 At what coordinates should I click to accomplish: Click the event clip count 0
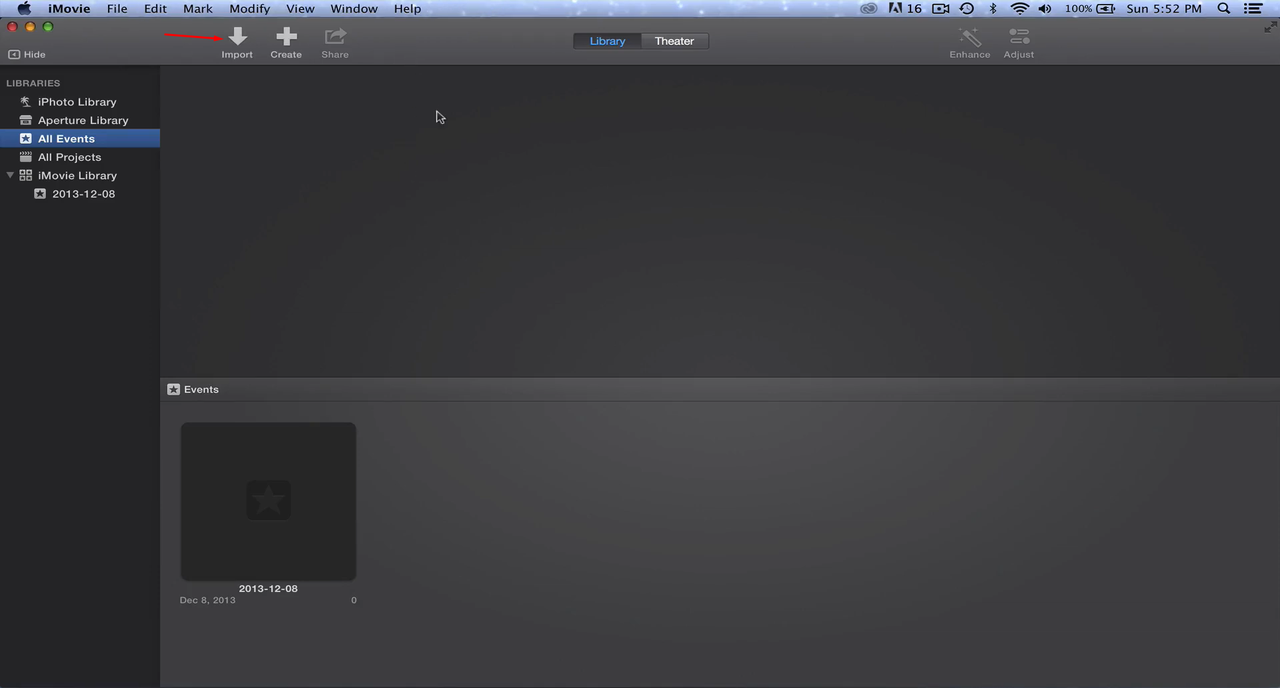(354, 600)
